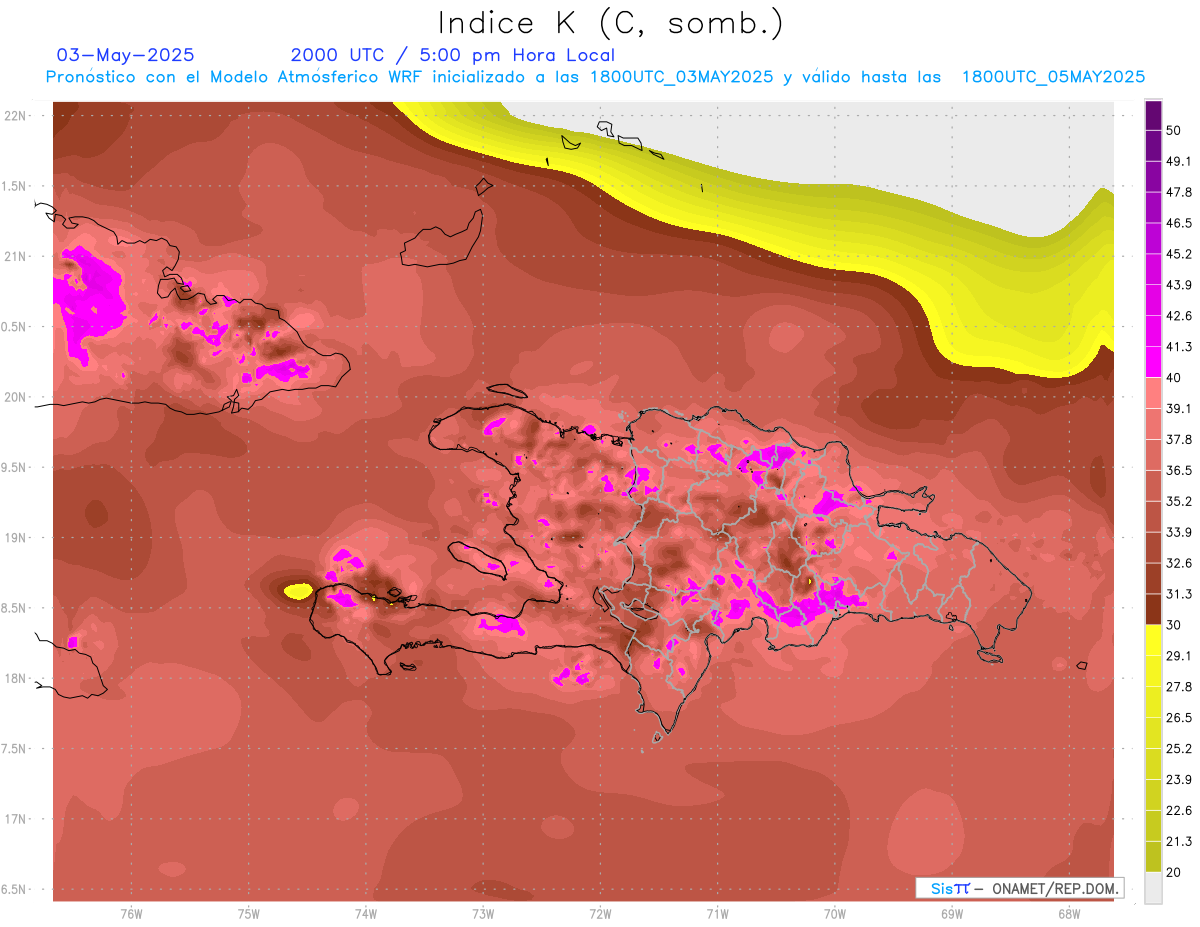This screenshot has width=1200, height=927.
Task: Click the 73W longitude label
Action: point(483,914)
